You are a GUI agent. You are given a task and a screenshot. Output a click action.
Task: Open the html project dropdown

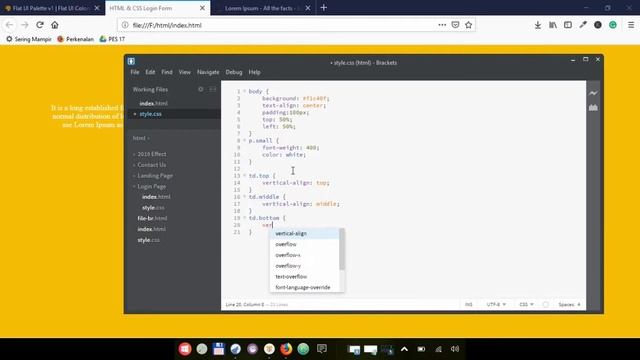click(x=141, y=138)
